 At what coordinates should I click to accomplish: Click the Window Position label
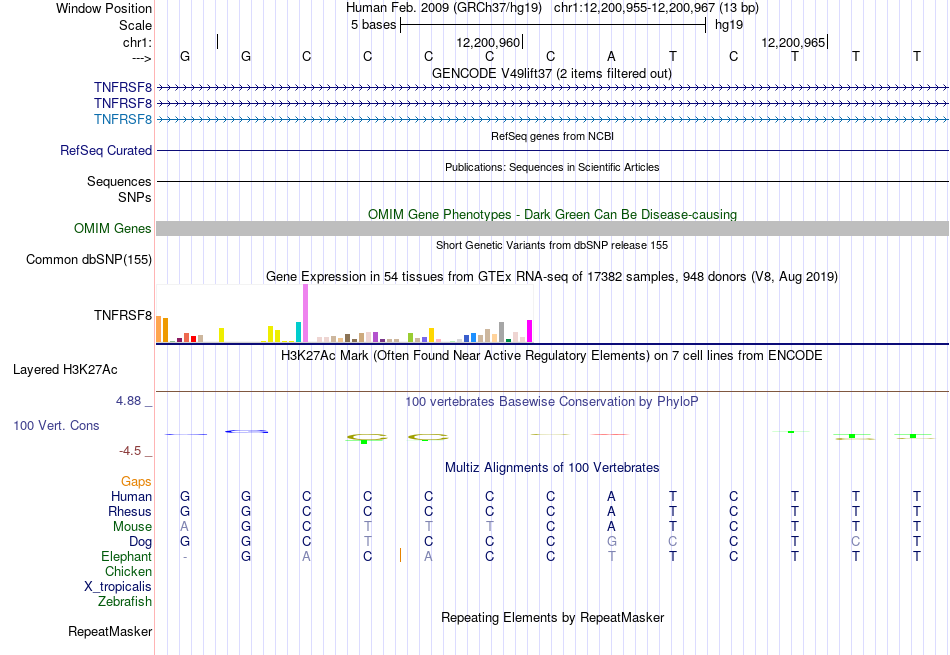click(104, 8)
